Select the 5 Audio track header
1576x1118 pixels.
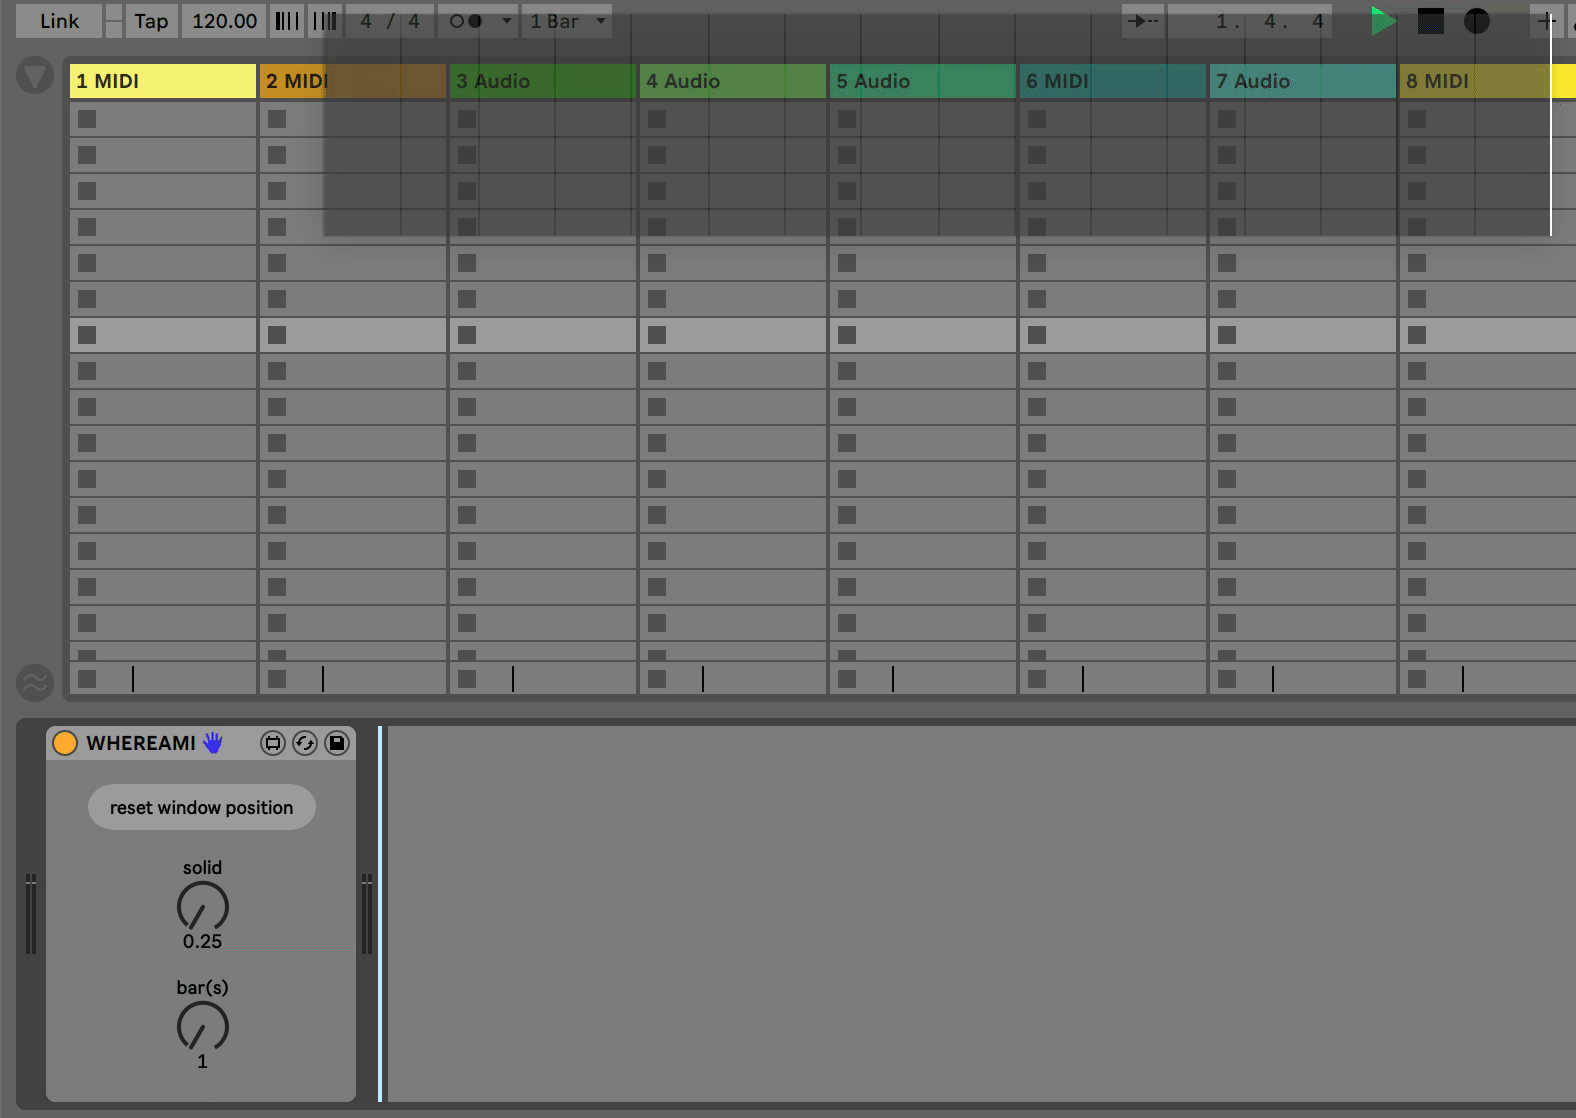[923, 81]
